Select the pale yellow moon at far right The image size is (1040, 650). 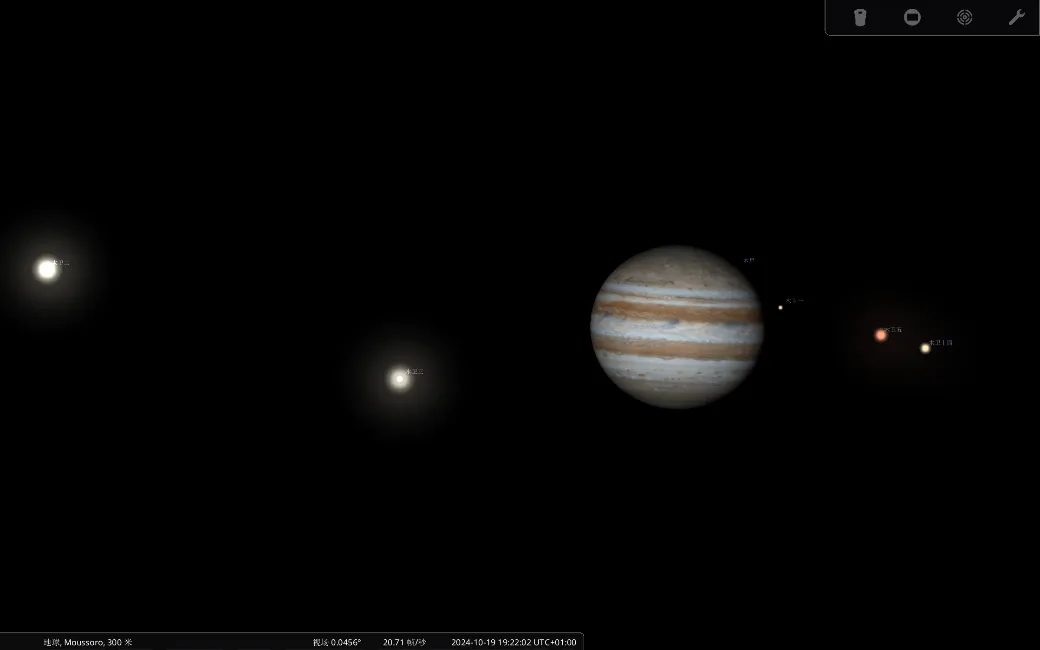pyautogui.click(x=925, y=348)
